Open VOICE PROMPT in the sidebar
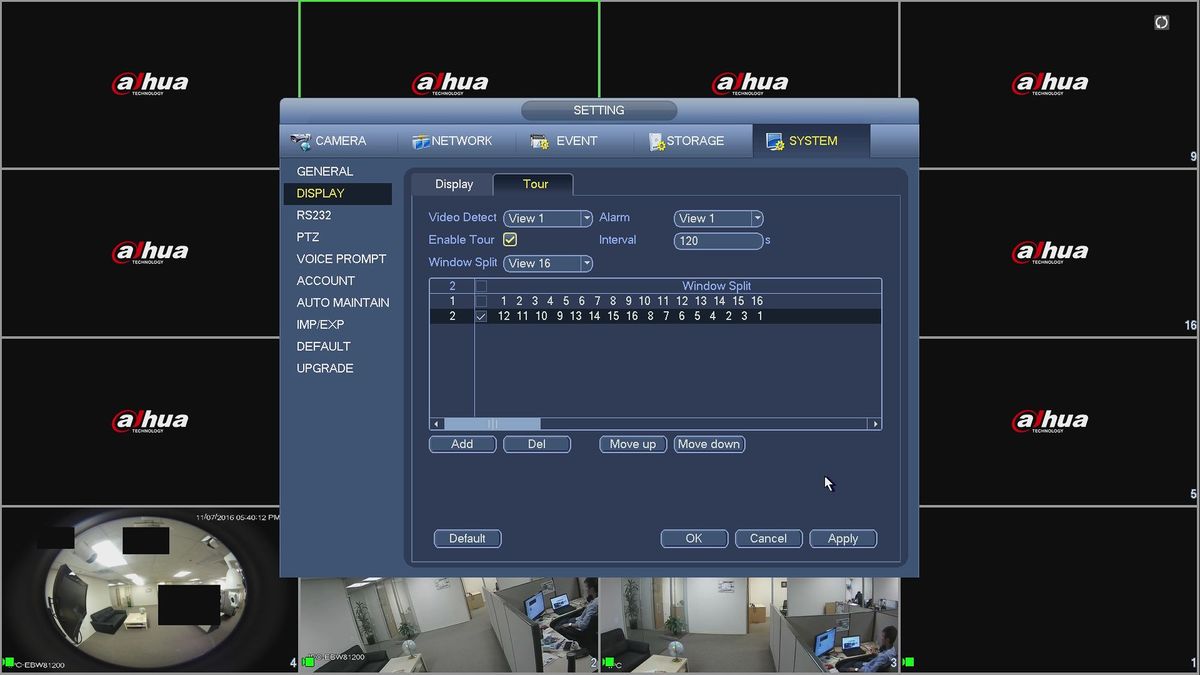Viewport: 1200px width, 675px height. (341, 259)
